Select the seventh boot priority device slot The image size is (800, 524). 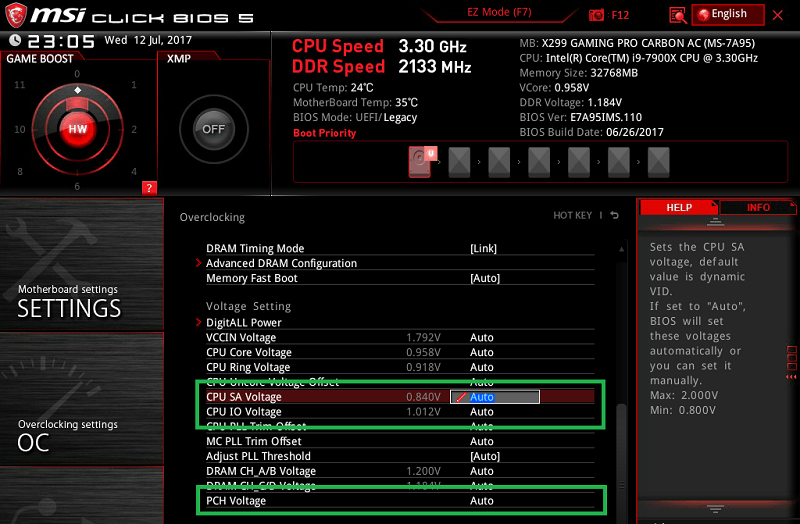(x=658, y=162)
